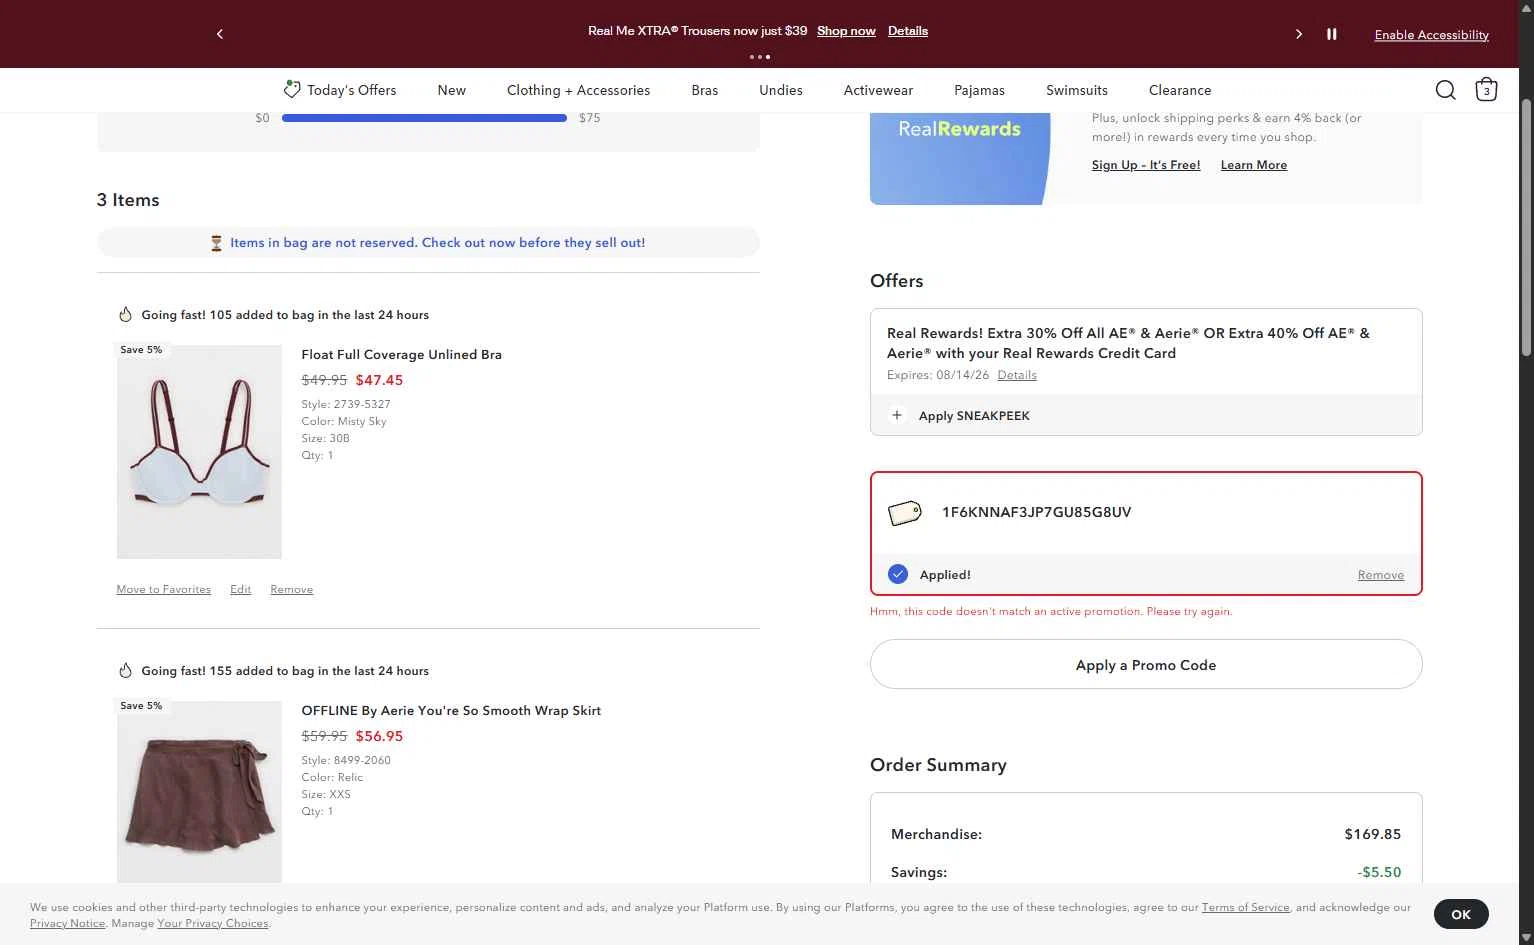Screen dimensions: 1534x945
Task: Open the Activewear menu
Action: 878,90
